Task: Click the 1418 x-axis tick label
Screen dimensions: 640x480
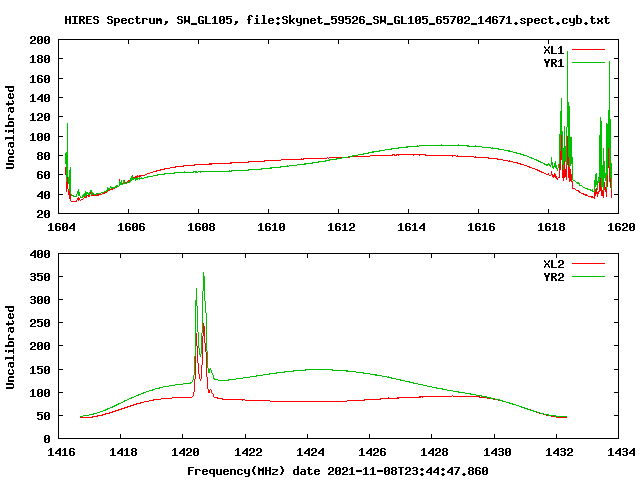Action: (x=123, y=452)
